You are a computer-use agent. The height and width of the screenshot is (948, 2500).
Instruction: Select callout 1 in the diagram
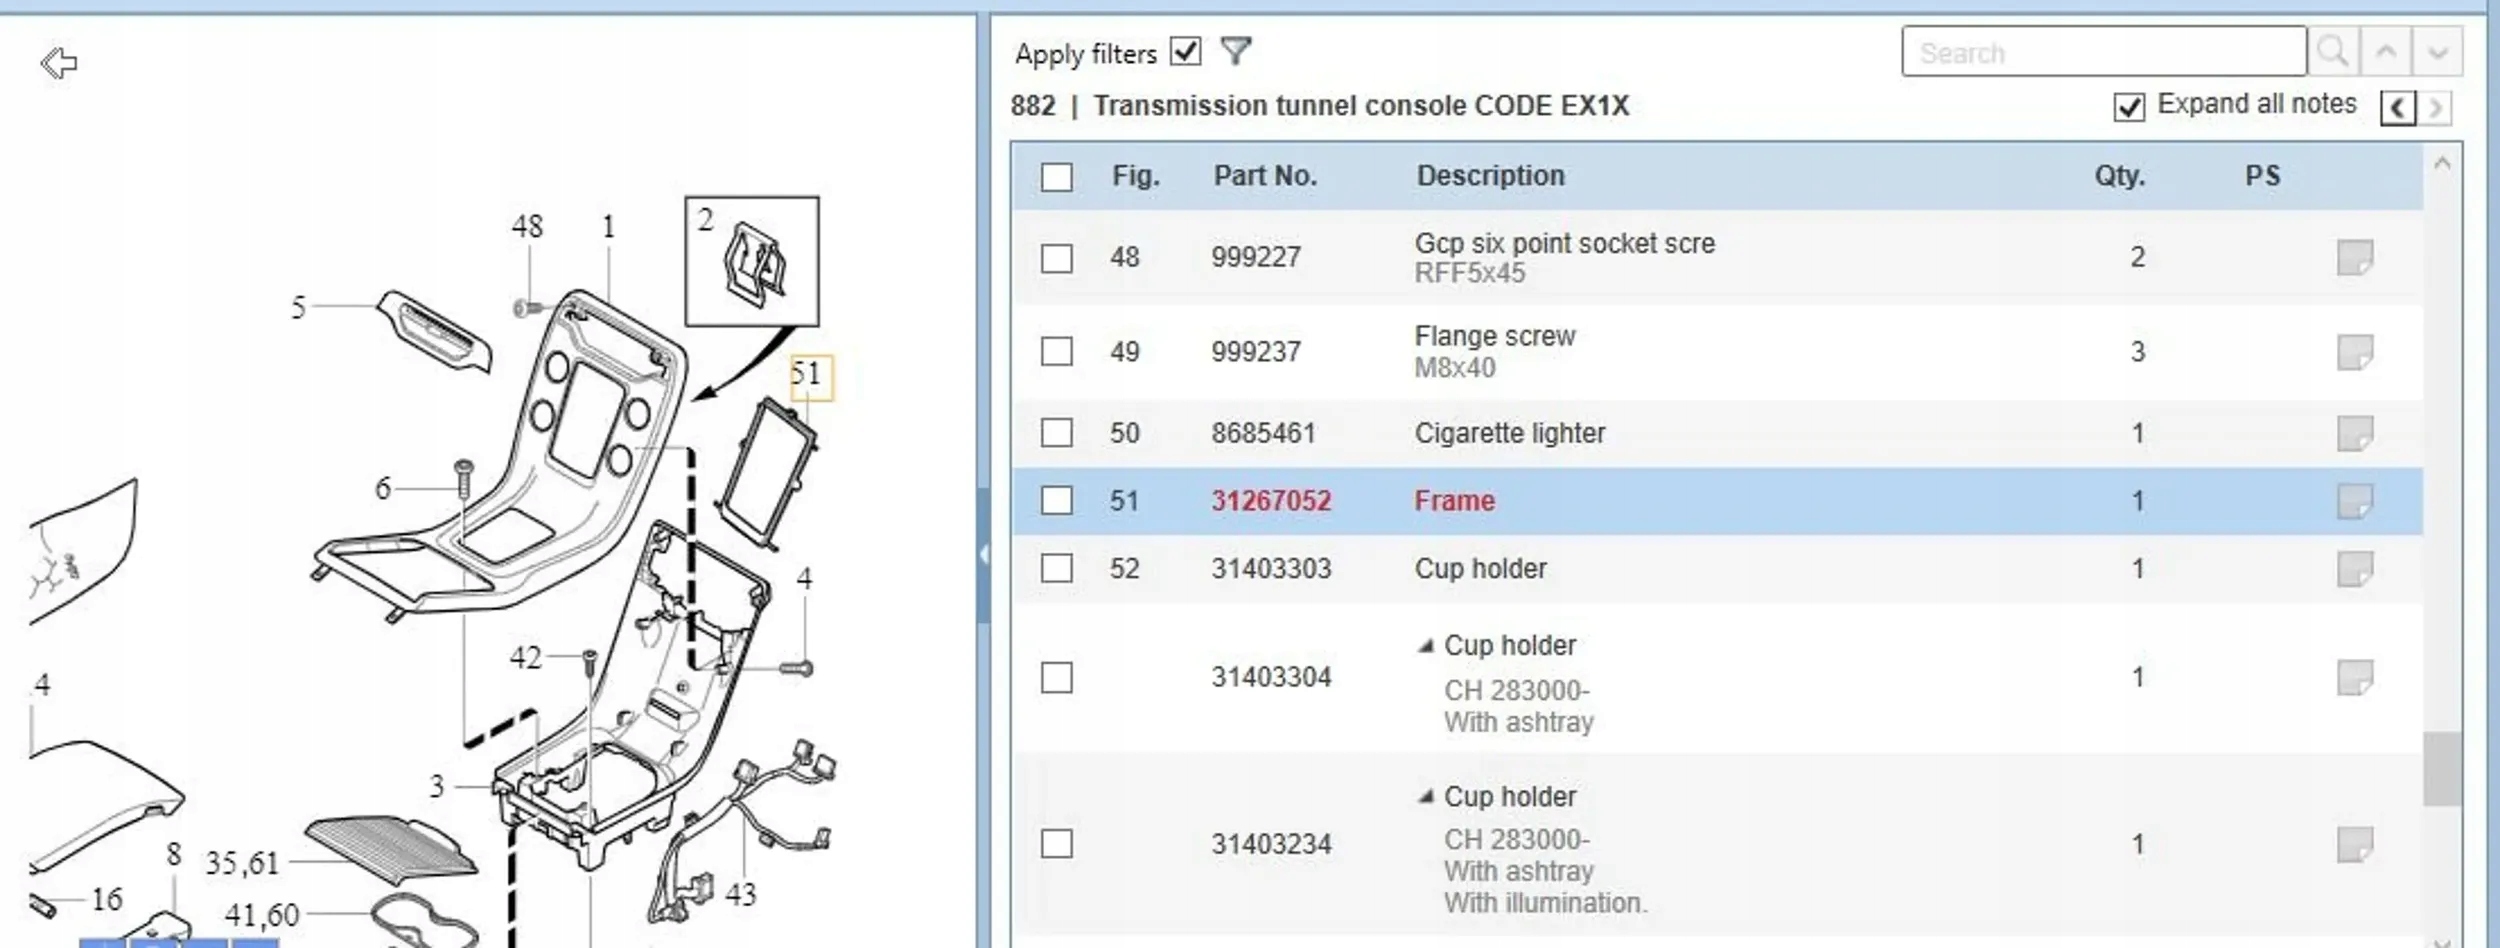608,227
